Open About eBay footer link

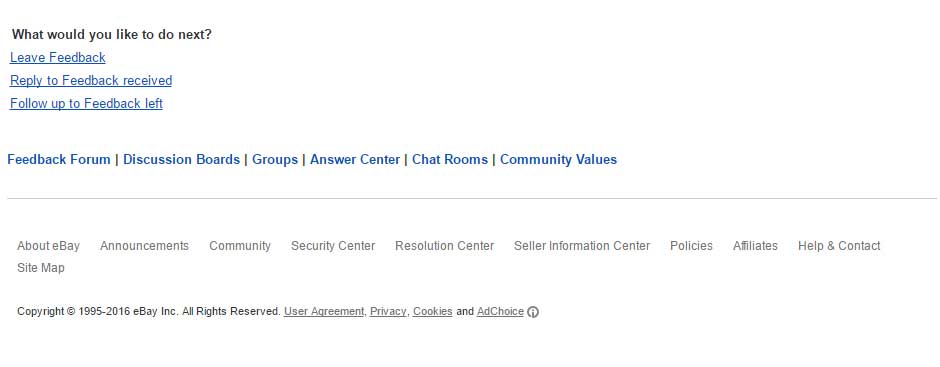tap(49, 246)
